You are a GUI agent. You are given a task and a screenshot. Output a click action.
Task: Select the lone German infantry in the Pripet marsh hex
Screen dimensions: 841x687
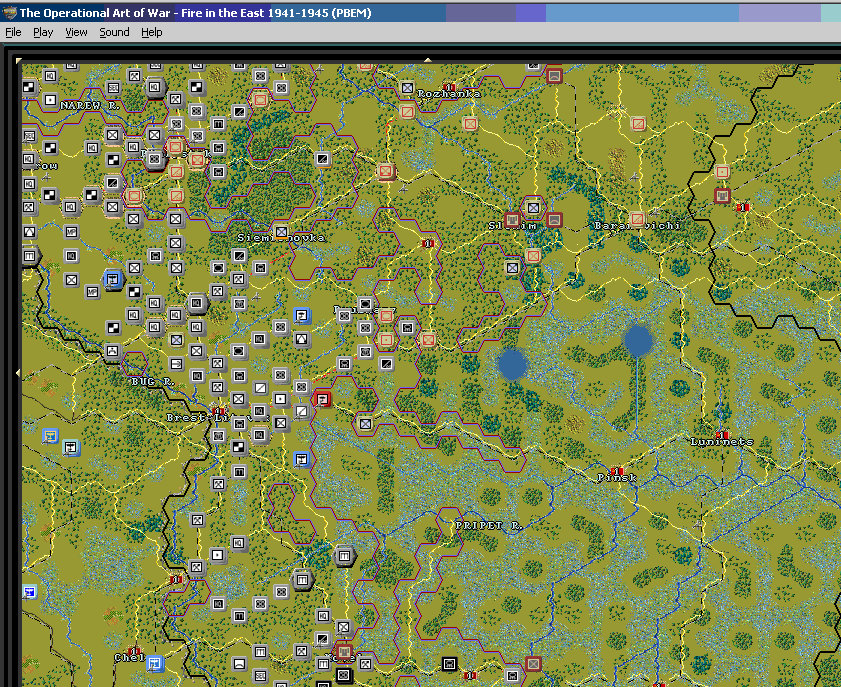click(365, 424)
